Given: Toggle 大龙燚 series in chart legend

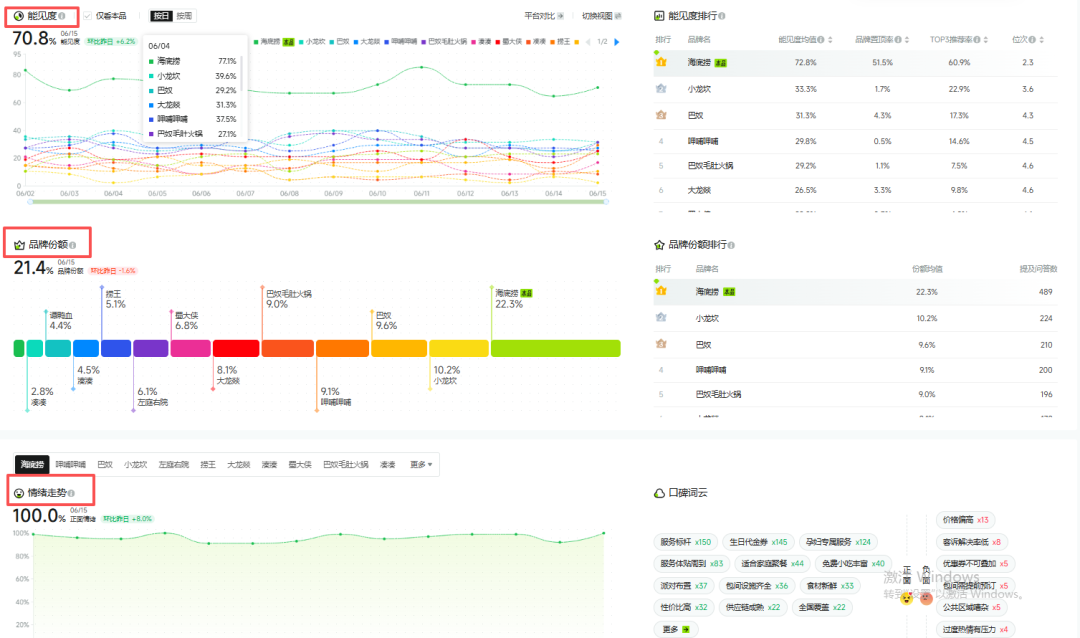Looking at the screenshot, I should pyautogui.click(x=365, y=42).
